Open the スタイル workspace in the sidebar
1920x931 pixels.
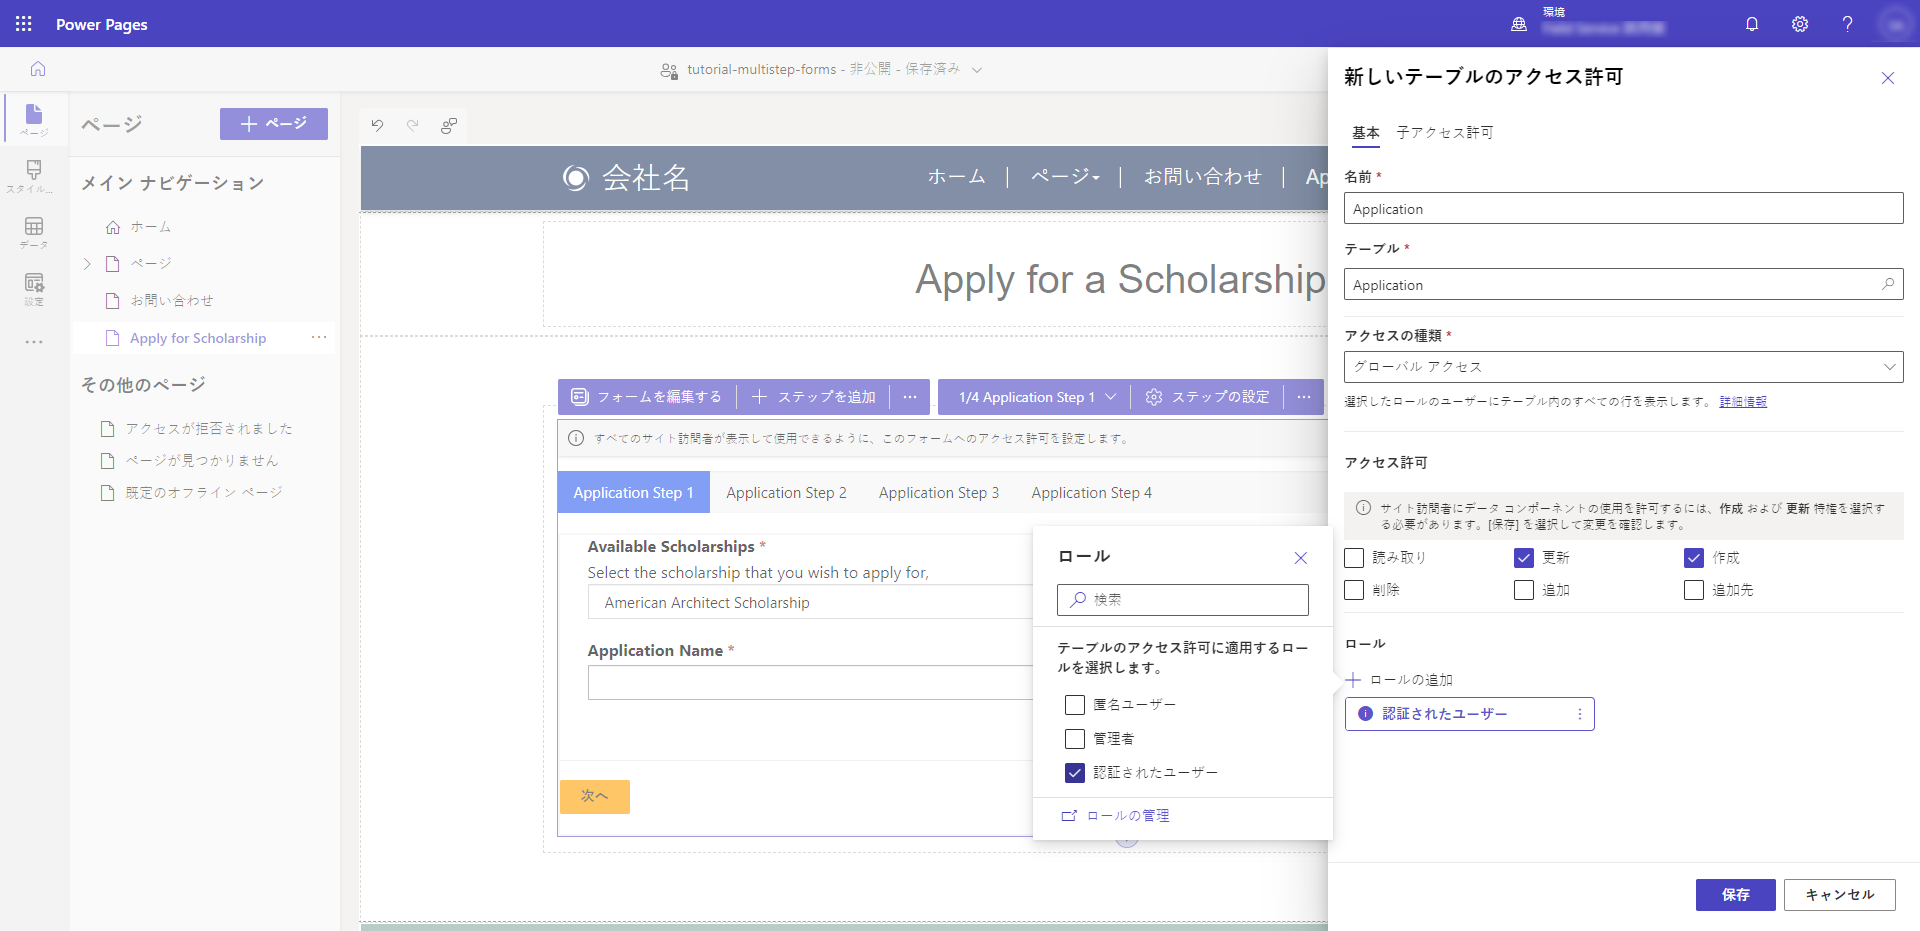pos(33,175)
